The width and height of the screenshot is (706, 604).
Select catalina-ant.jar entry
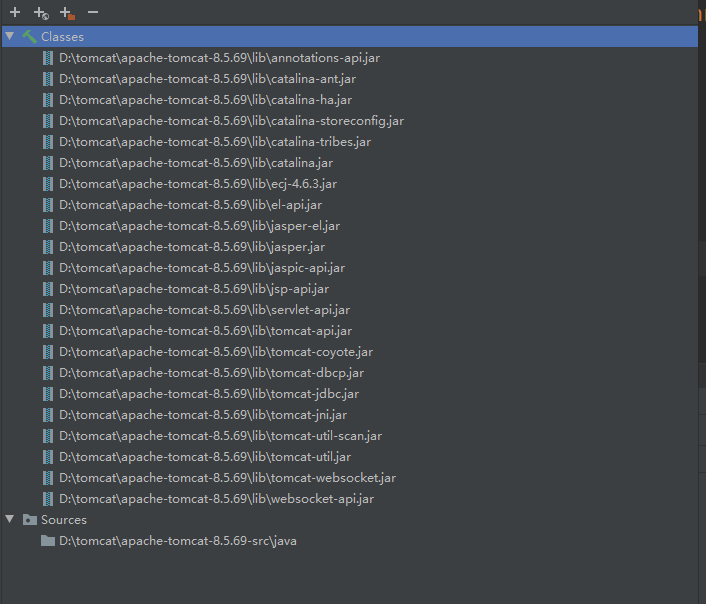[x=207, y=79]
